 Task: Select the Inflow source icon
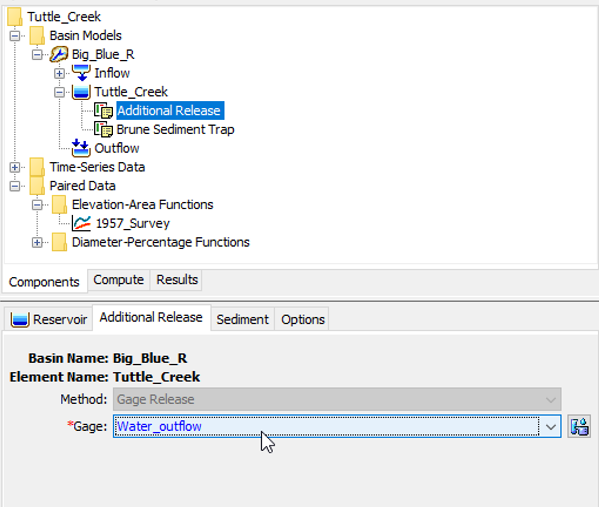[x=81, y=73]
